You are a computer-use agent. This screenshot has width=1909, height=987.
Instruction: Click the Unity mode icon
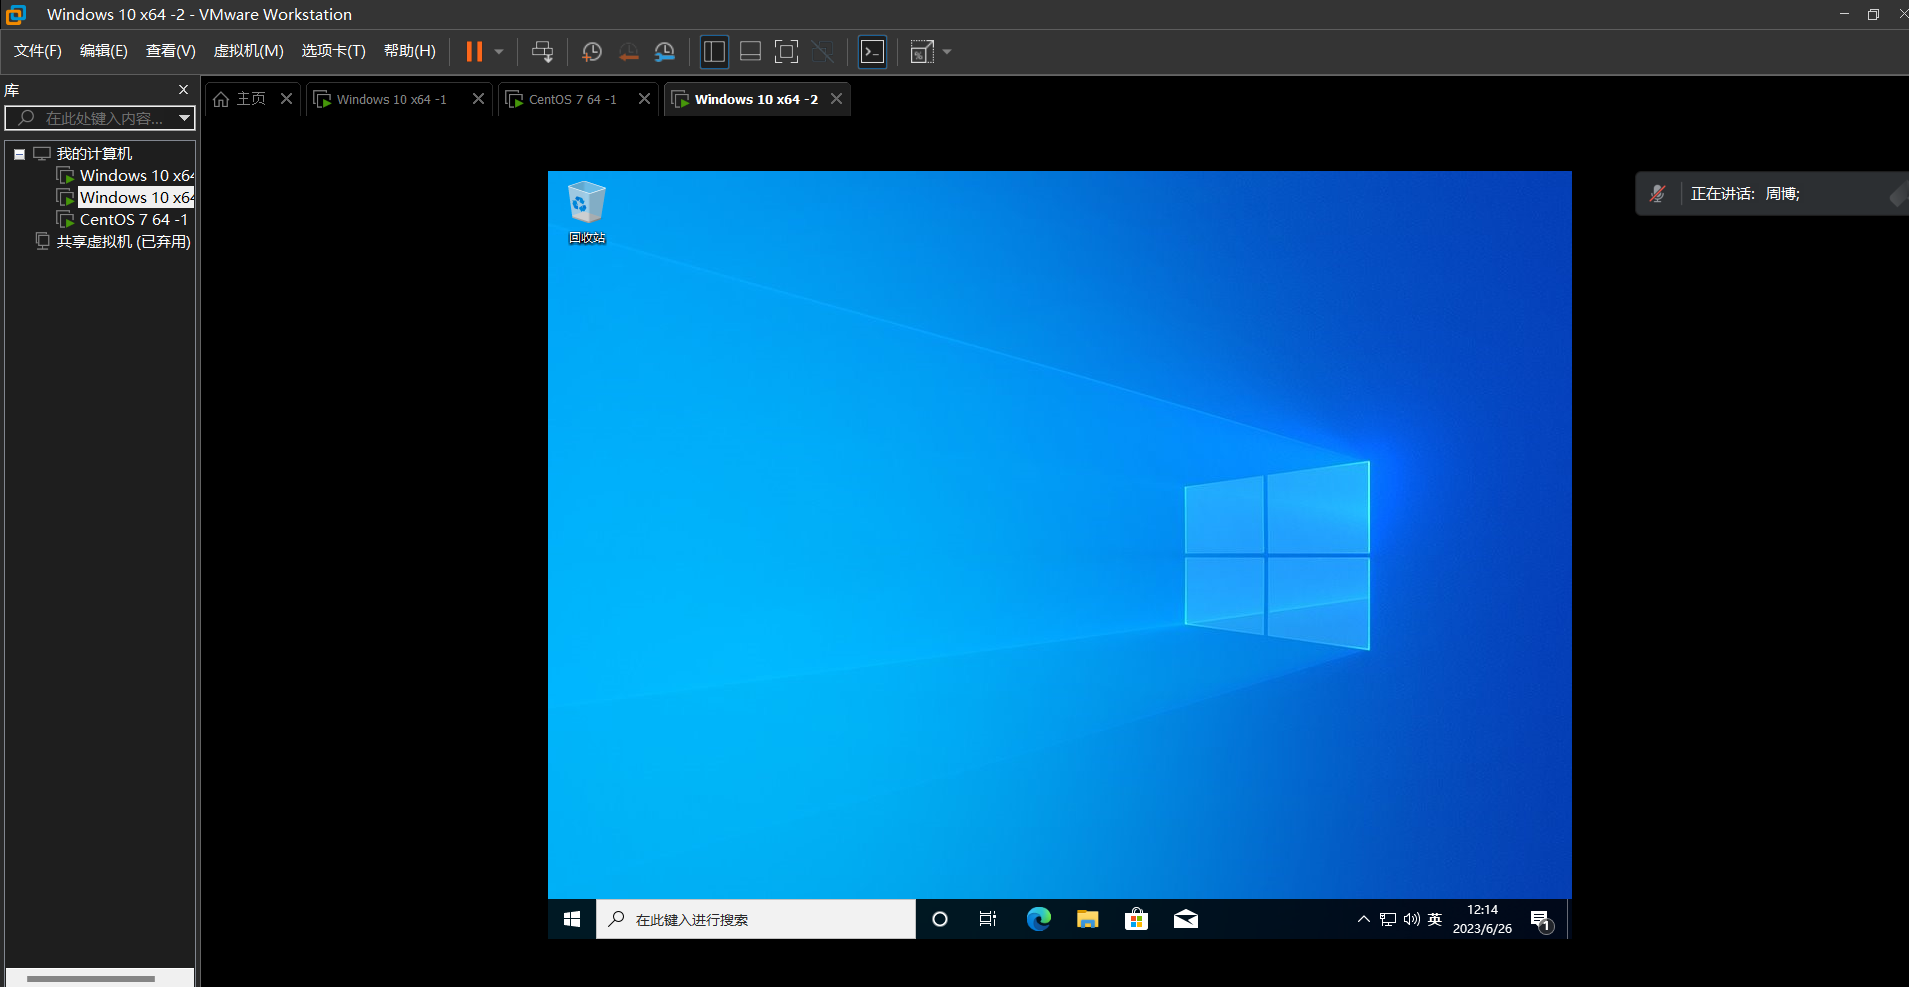pos(823,52)
